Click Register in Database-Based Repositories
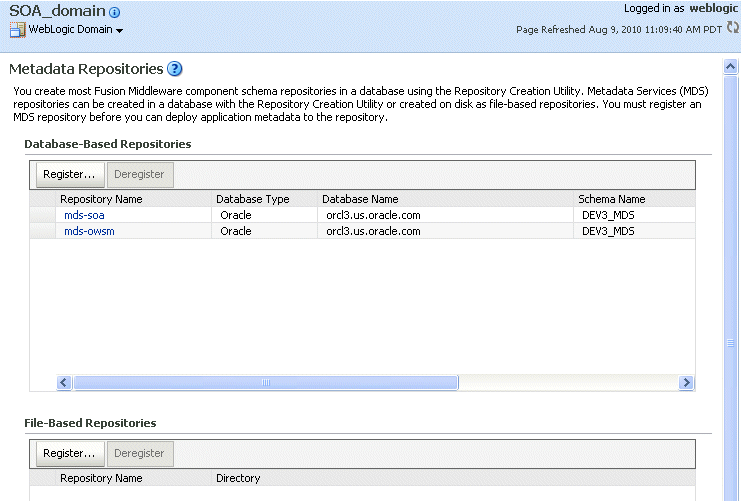Image resolution: width=741 pixels, height=501 pixels. (x=69, y=174)
